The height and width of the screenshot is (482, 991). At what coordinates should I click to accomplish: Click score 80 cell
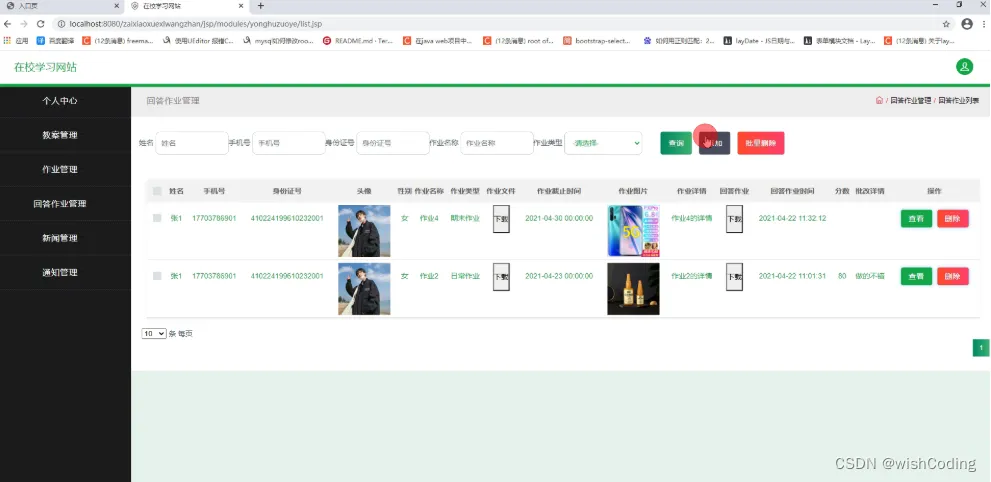tap(842, 276)
